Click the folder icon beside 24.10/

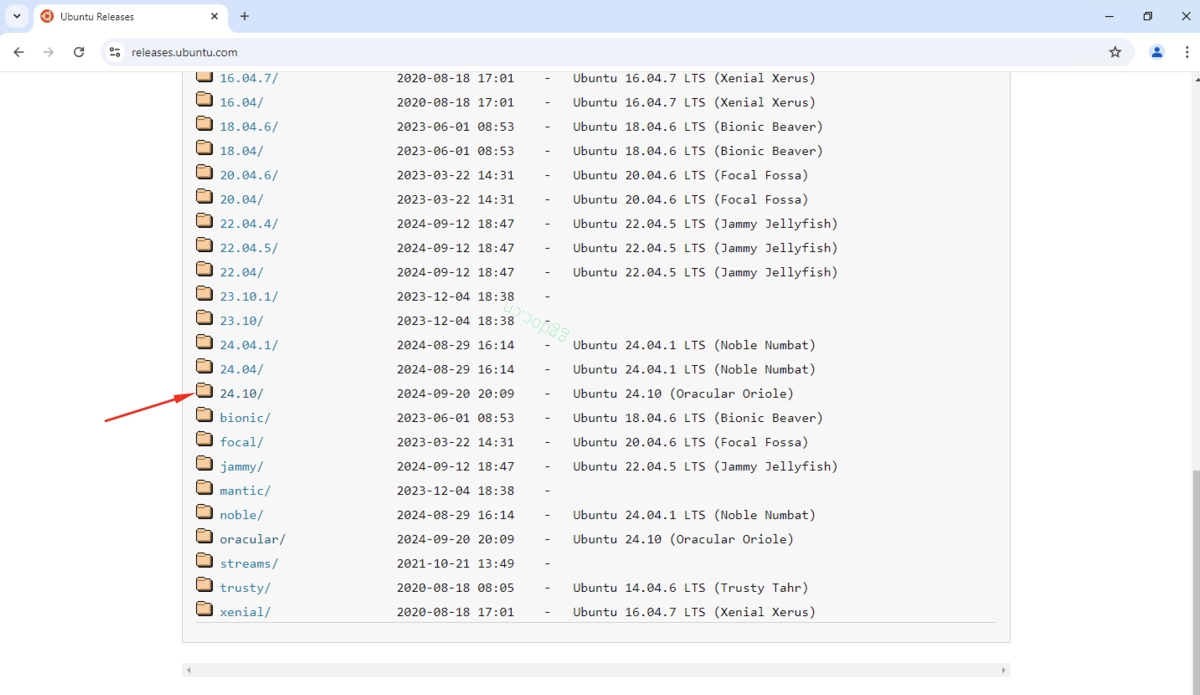click(x=204, y=391)
